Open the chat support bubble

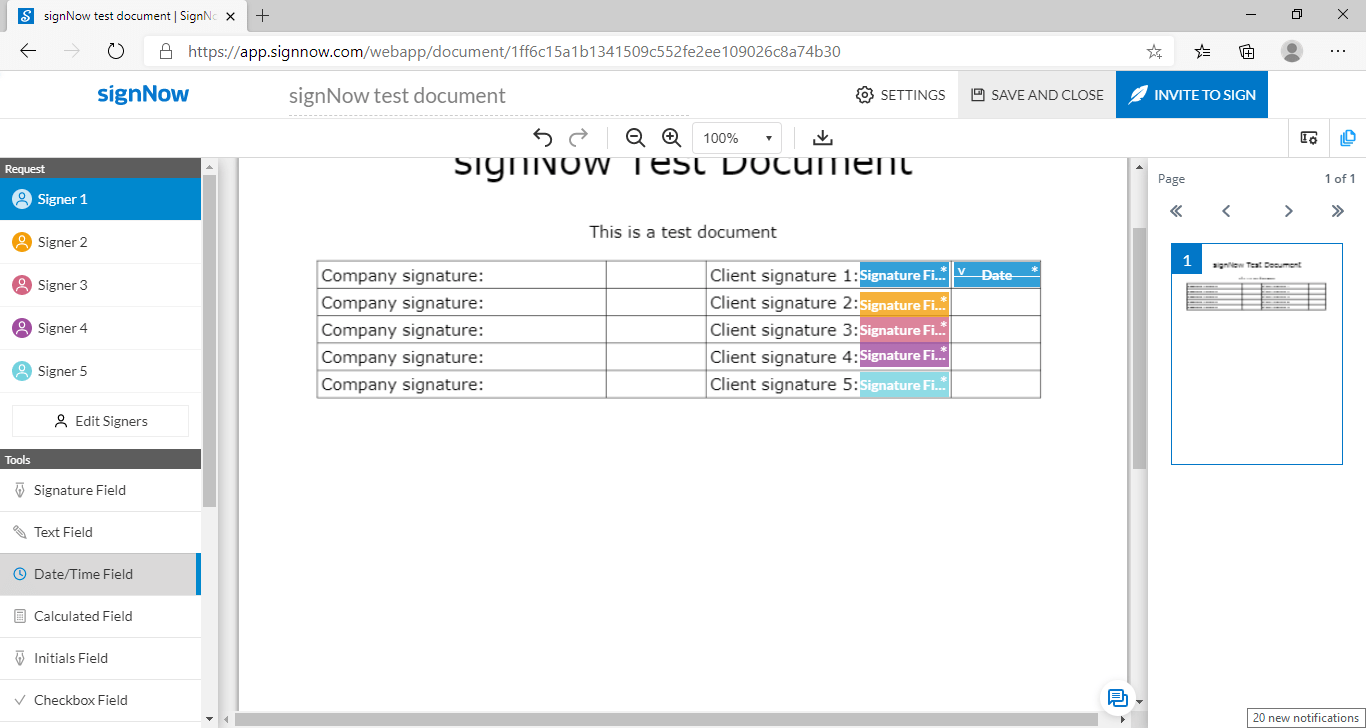coord(1117,697)
